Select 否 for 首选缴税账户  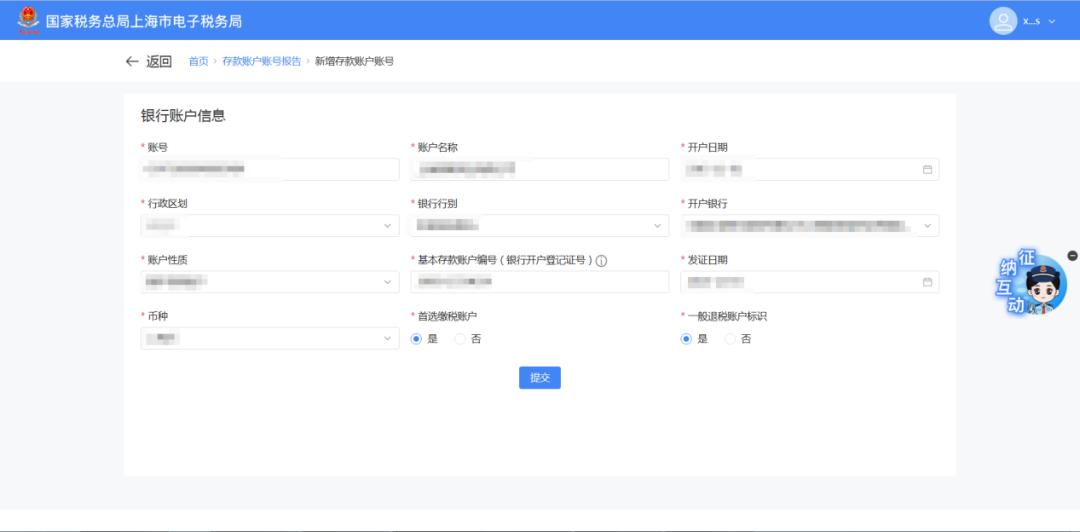pos(461,339)
